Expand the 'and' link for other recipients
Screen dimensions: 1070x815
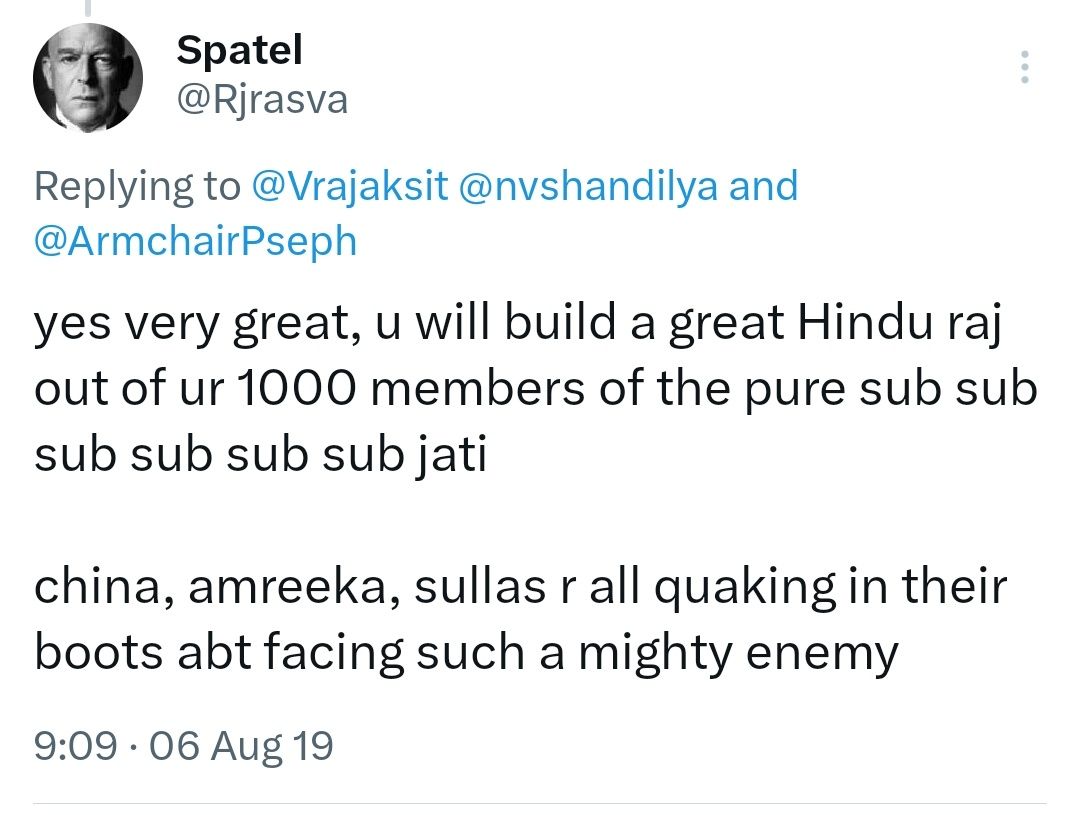763,186
